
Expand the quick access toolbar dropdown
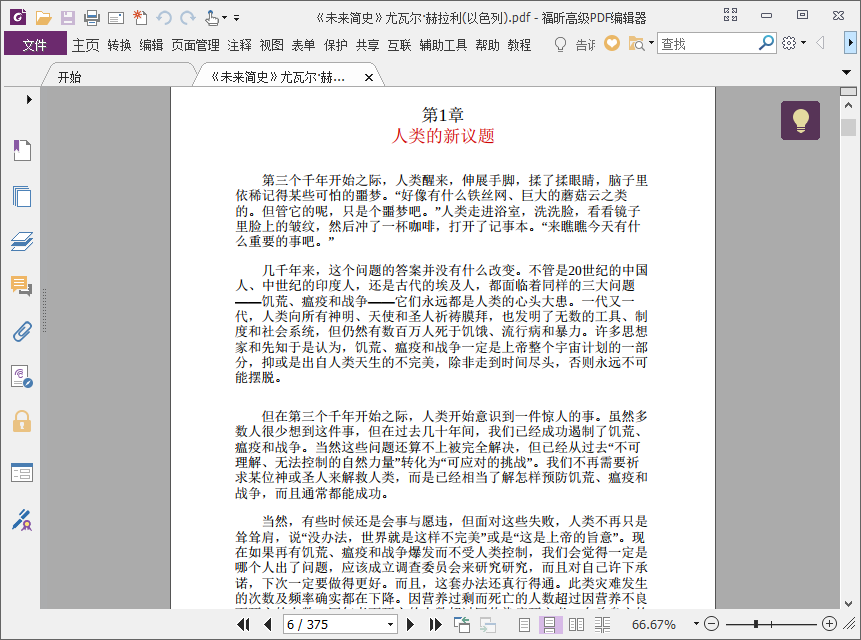tap(237, 18)
